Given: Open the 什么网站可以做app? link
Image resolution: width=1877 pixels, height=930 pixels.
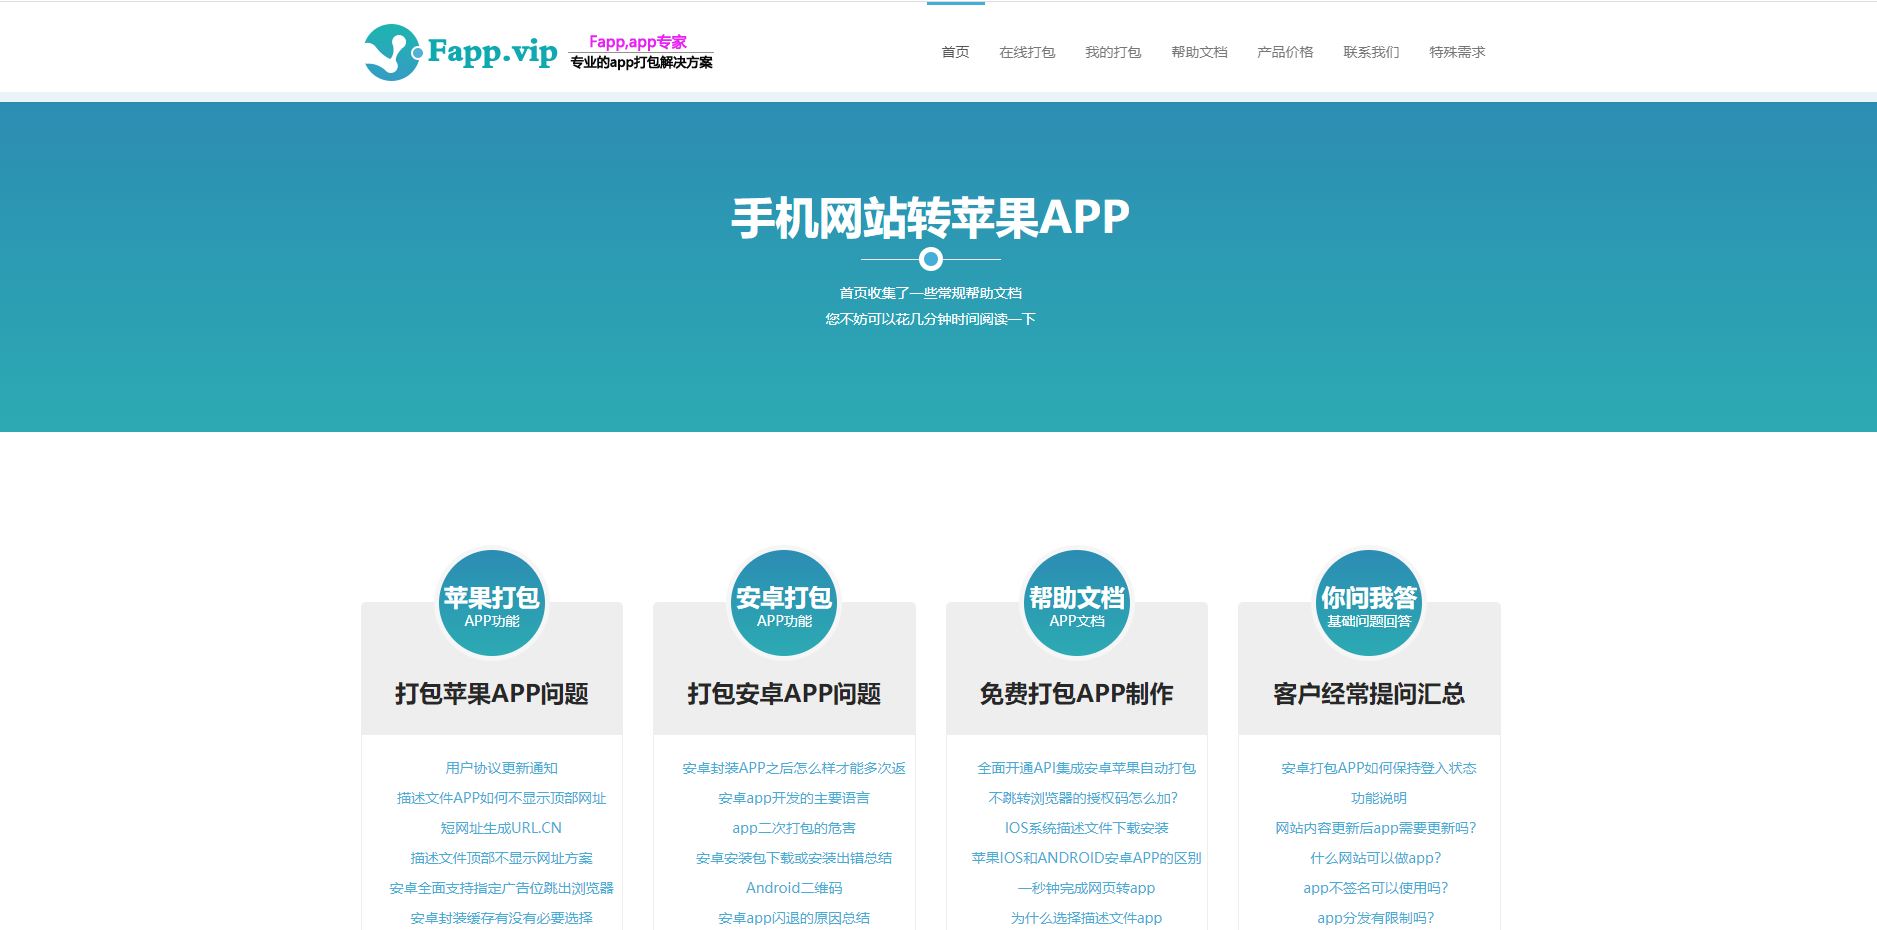Looking at the screenshot, I should (x=1376, y=858).
